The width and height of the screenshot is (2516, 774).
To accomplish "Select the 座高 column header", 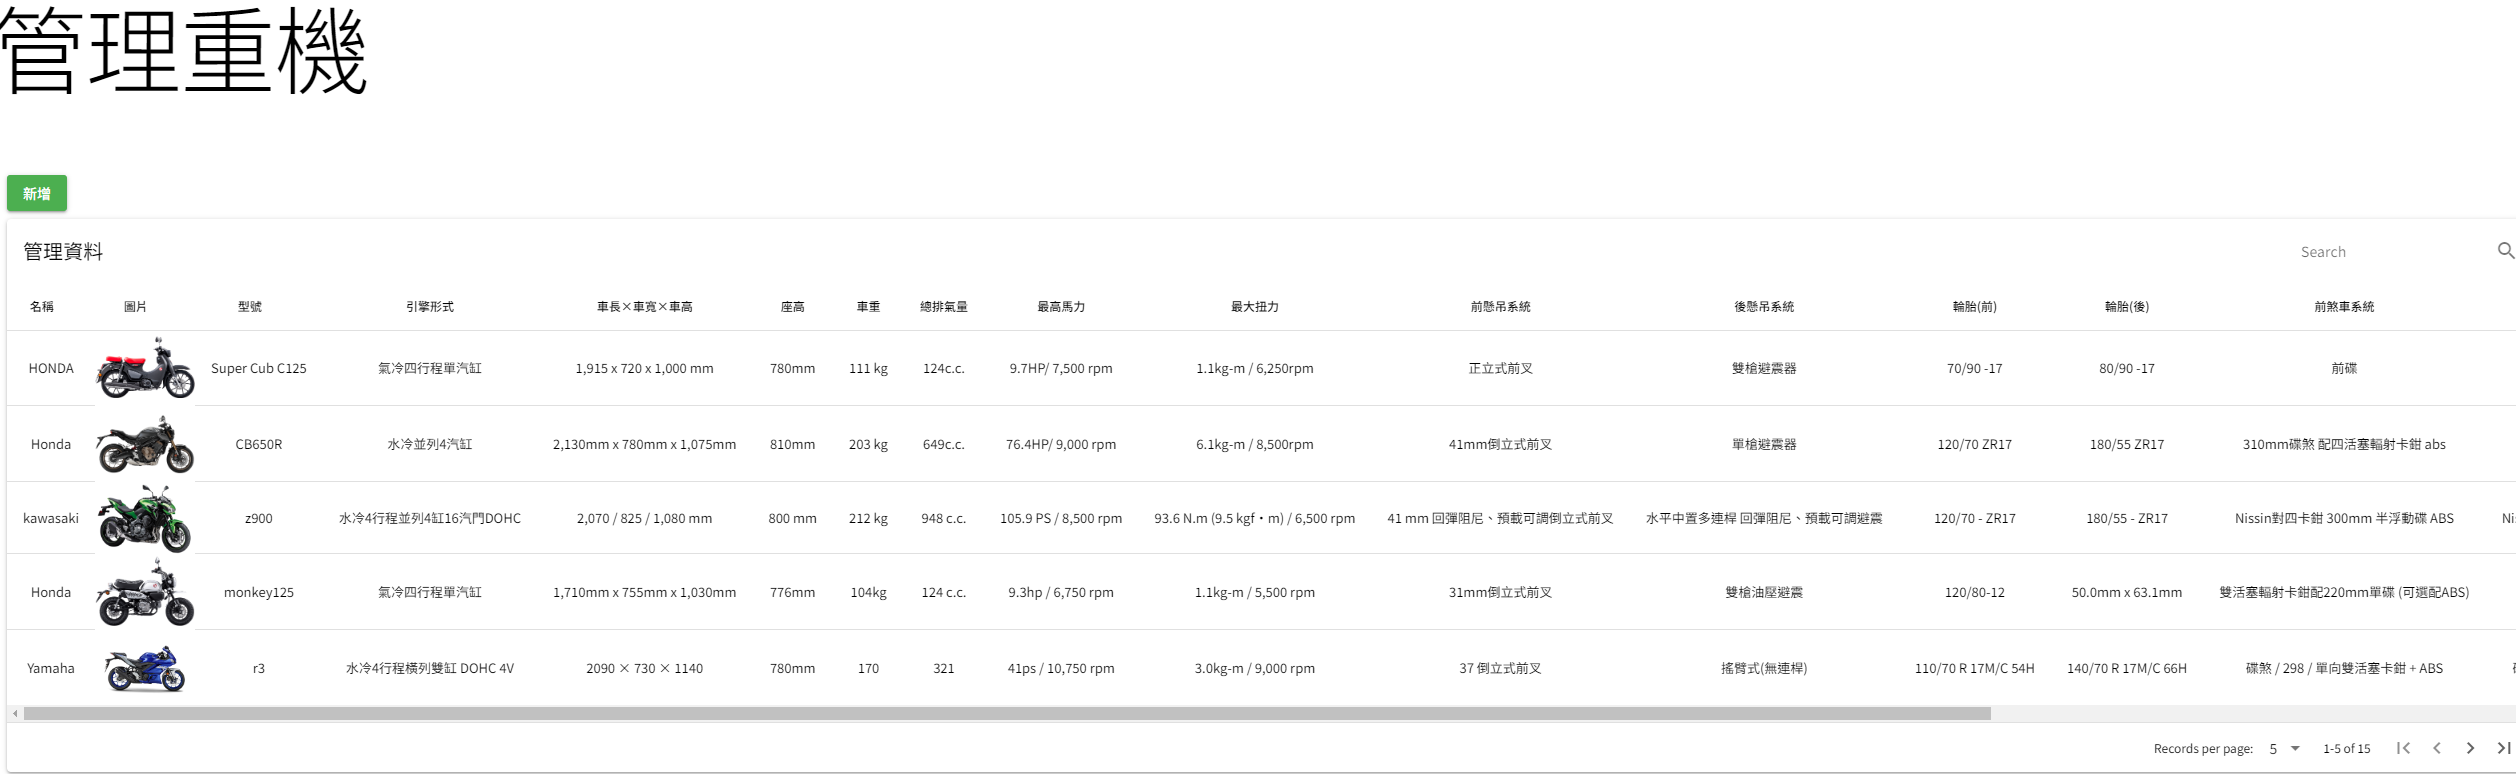I will pyautogui.click(x=792, y=307).
